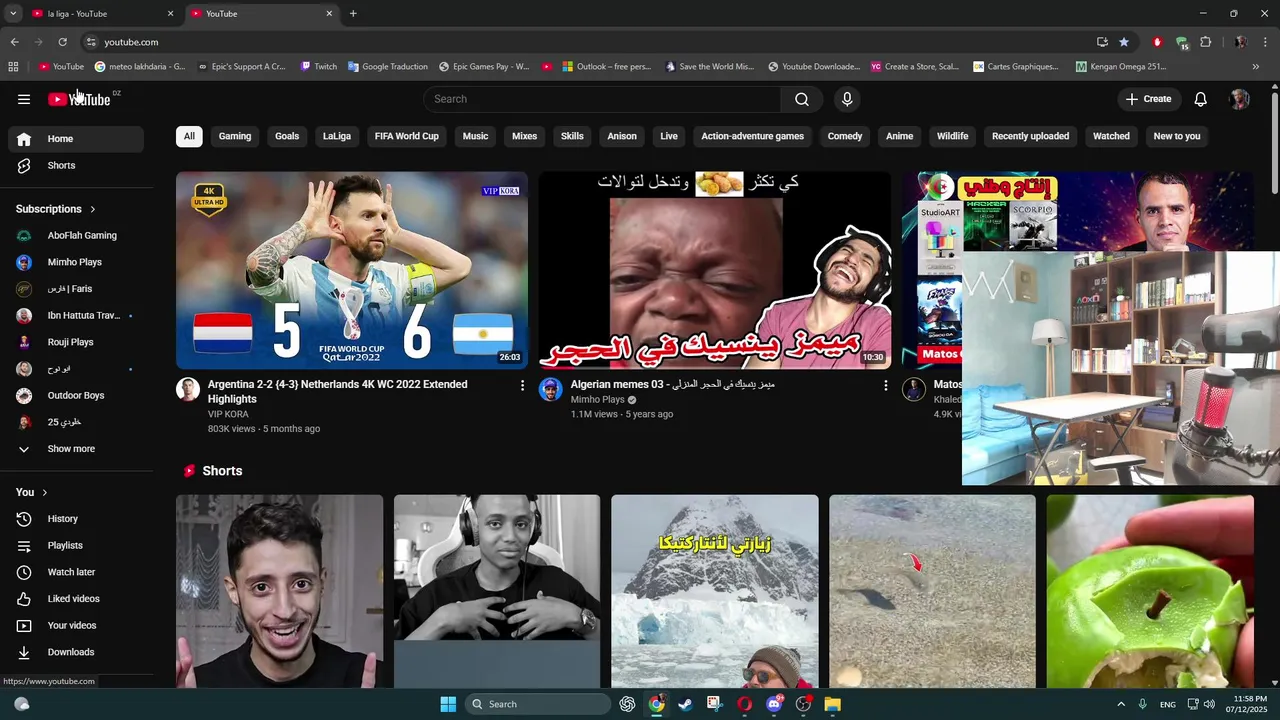This screenshot has width=1280, height=720.
Task: Select the Goals filter chip
Action: pyautogui.click(x=287, y=136)
